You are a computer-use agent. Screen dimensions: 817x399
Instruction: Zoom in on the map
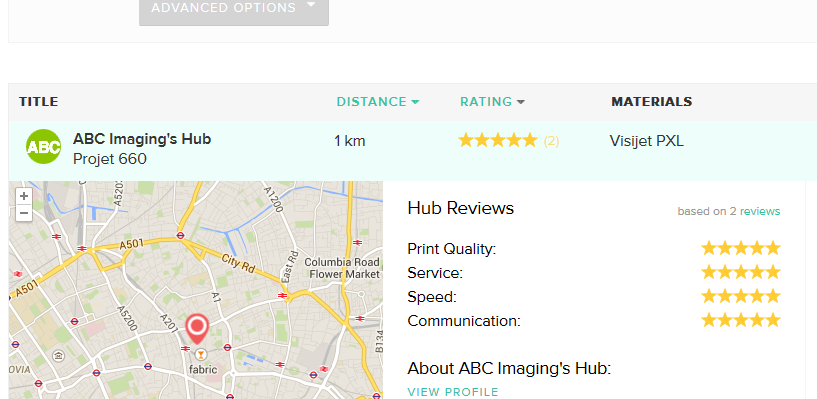click(x=23, y=196)
